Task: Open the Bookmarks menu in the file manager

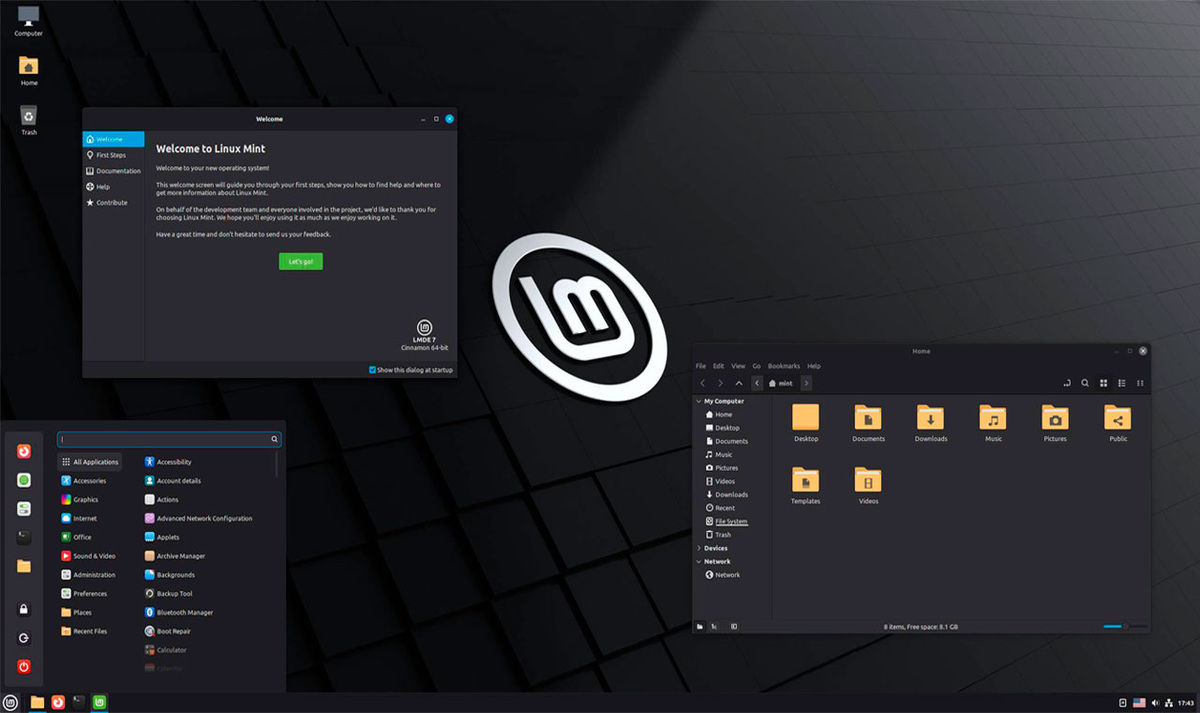Action: (x=784, y=366)
